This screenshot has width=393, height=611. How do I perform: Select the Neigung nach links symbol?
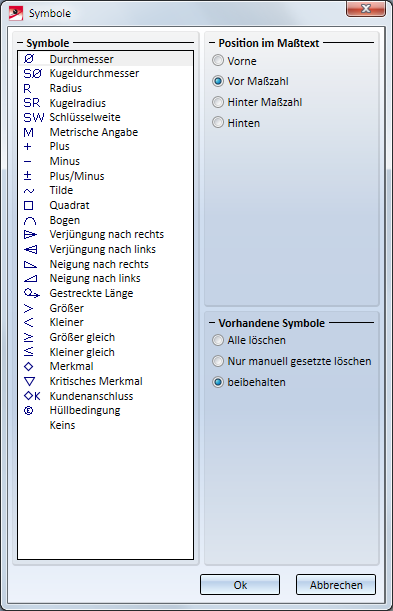pyautogui.click(x=105, y=279)
